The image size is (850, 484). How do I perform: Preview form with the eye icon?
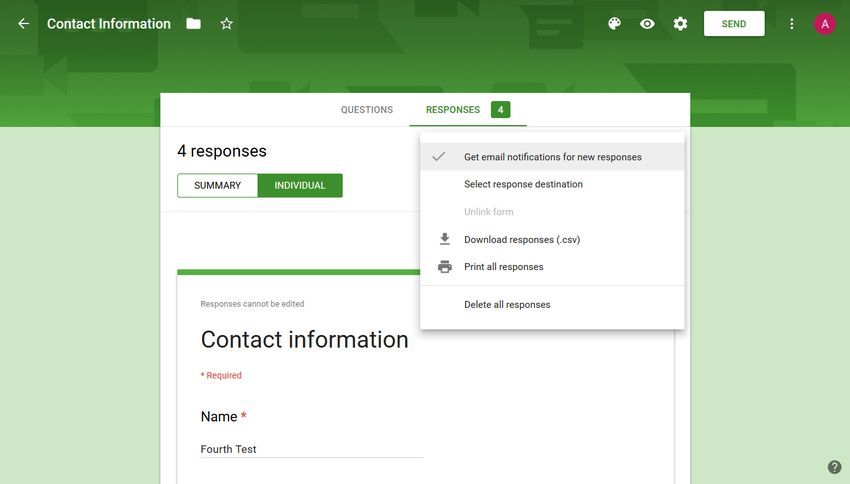647,24
